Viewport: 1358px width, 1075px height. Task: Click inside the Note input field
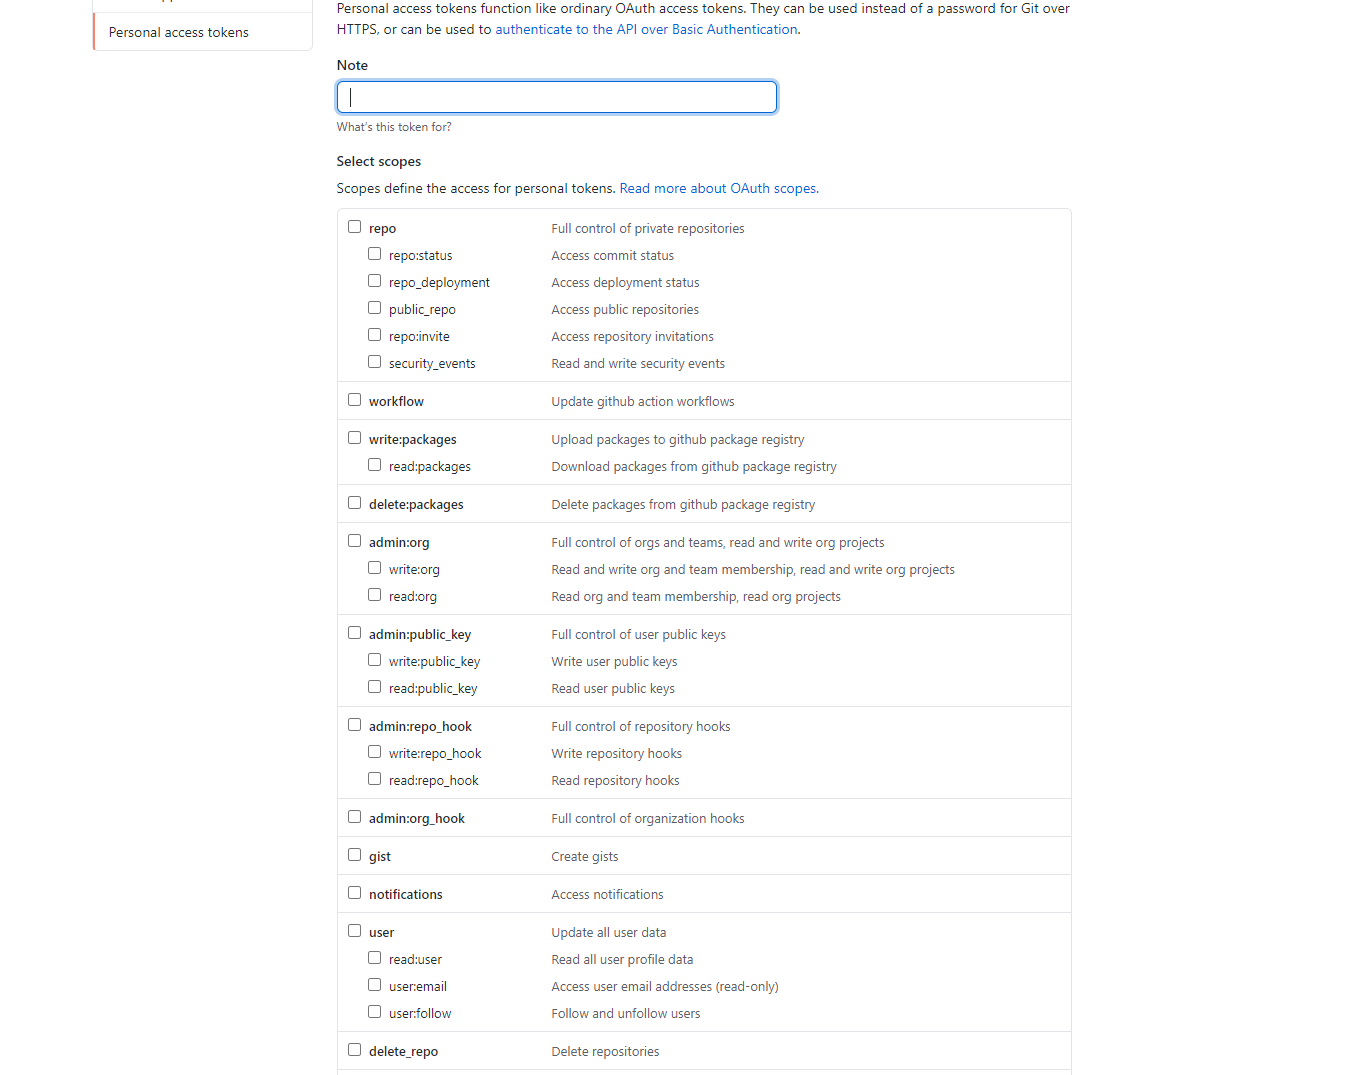tap(556, 96)
